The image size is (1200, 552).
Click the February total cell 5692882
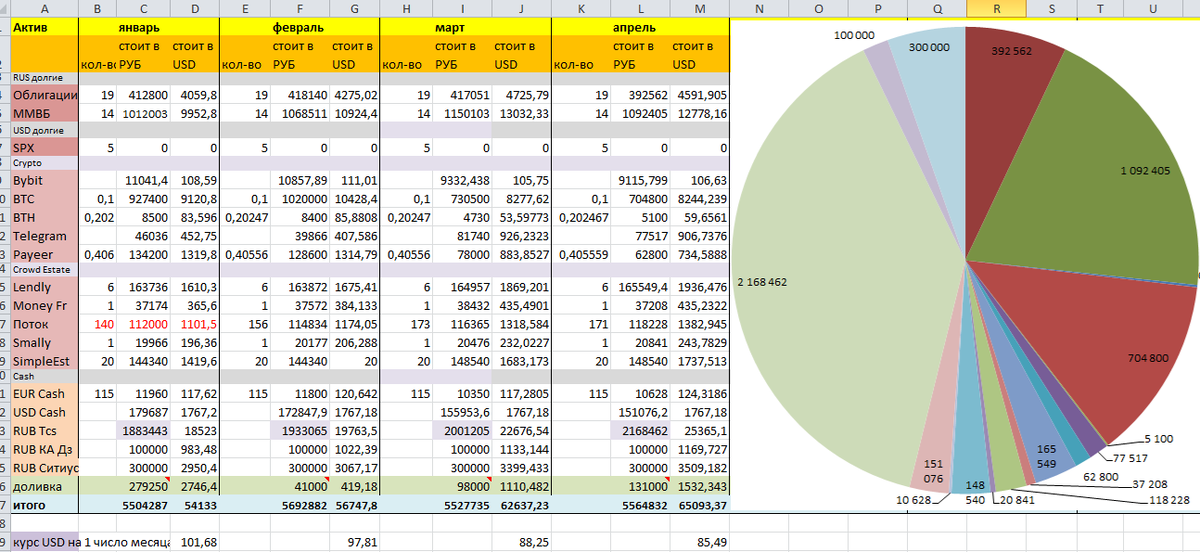coord(299,506)
